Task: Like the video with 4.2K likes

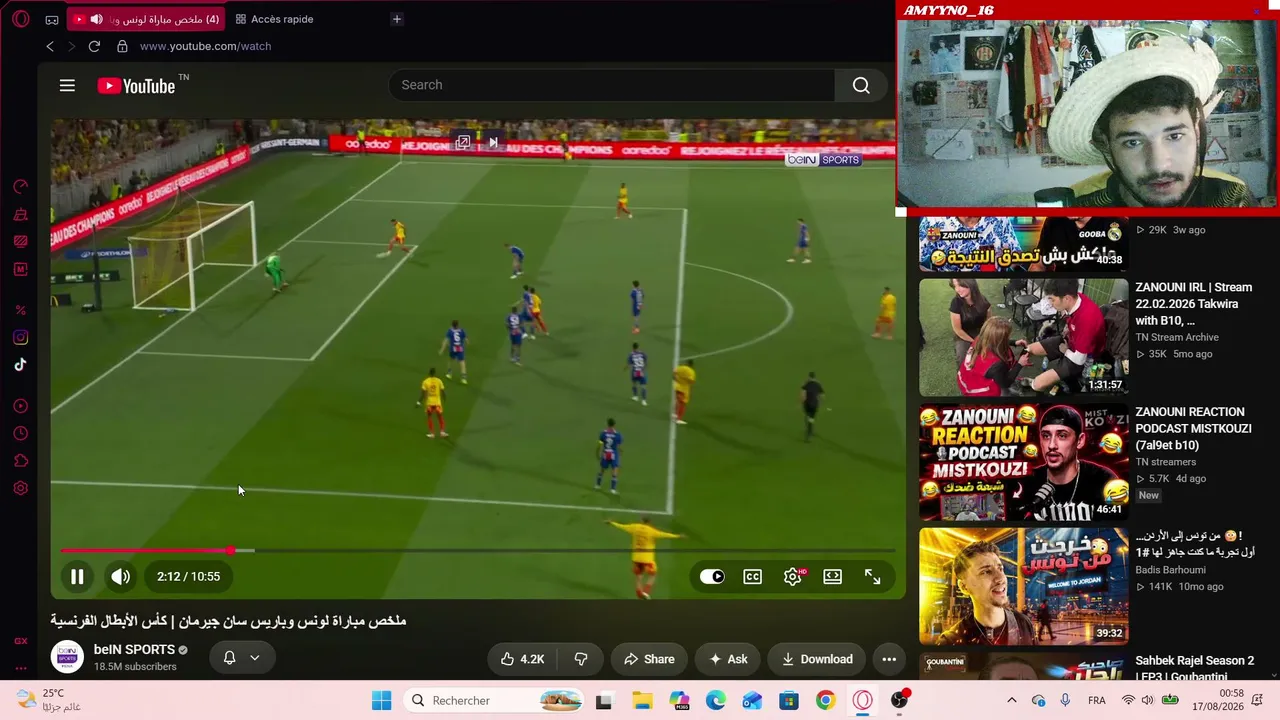Action: pyautogui.click(x=523, y=659)
